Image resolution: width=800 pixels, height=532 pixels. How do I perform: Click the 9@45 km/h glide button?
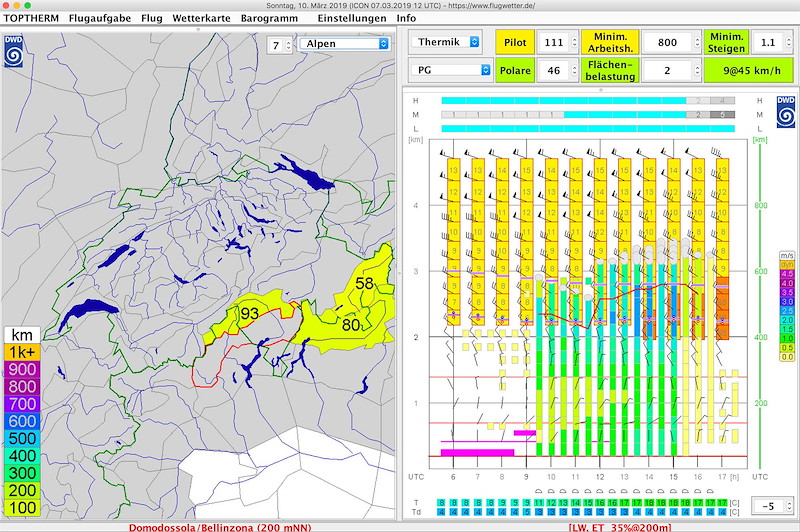(751, 70)
